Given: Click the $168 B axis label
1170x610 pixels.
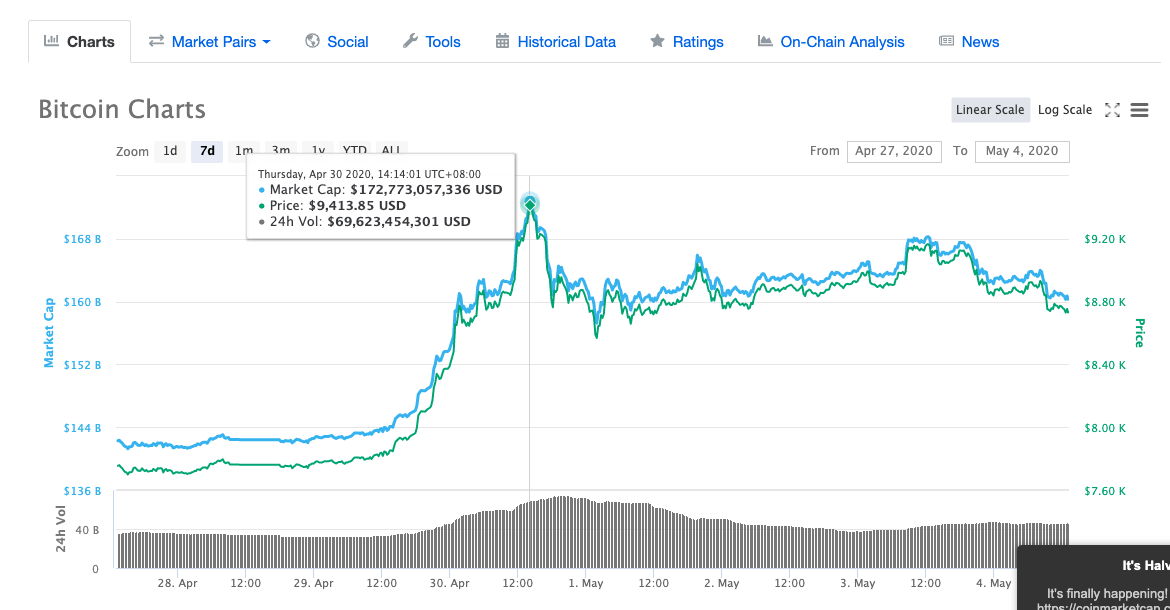Looking at the screenshot, I should click(x=82, y=239).
